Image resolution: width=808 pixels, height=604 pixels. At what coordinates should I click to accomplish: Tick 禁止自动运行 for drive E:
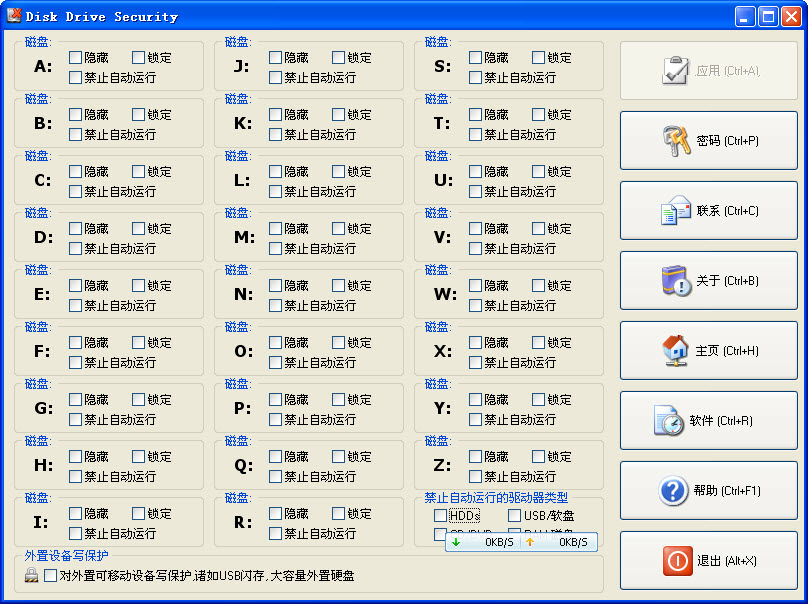coord(76,306)
